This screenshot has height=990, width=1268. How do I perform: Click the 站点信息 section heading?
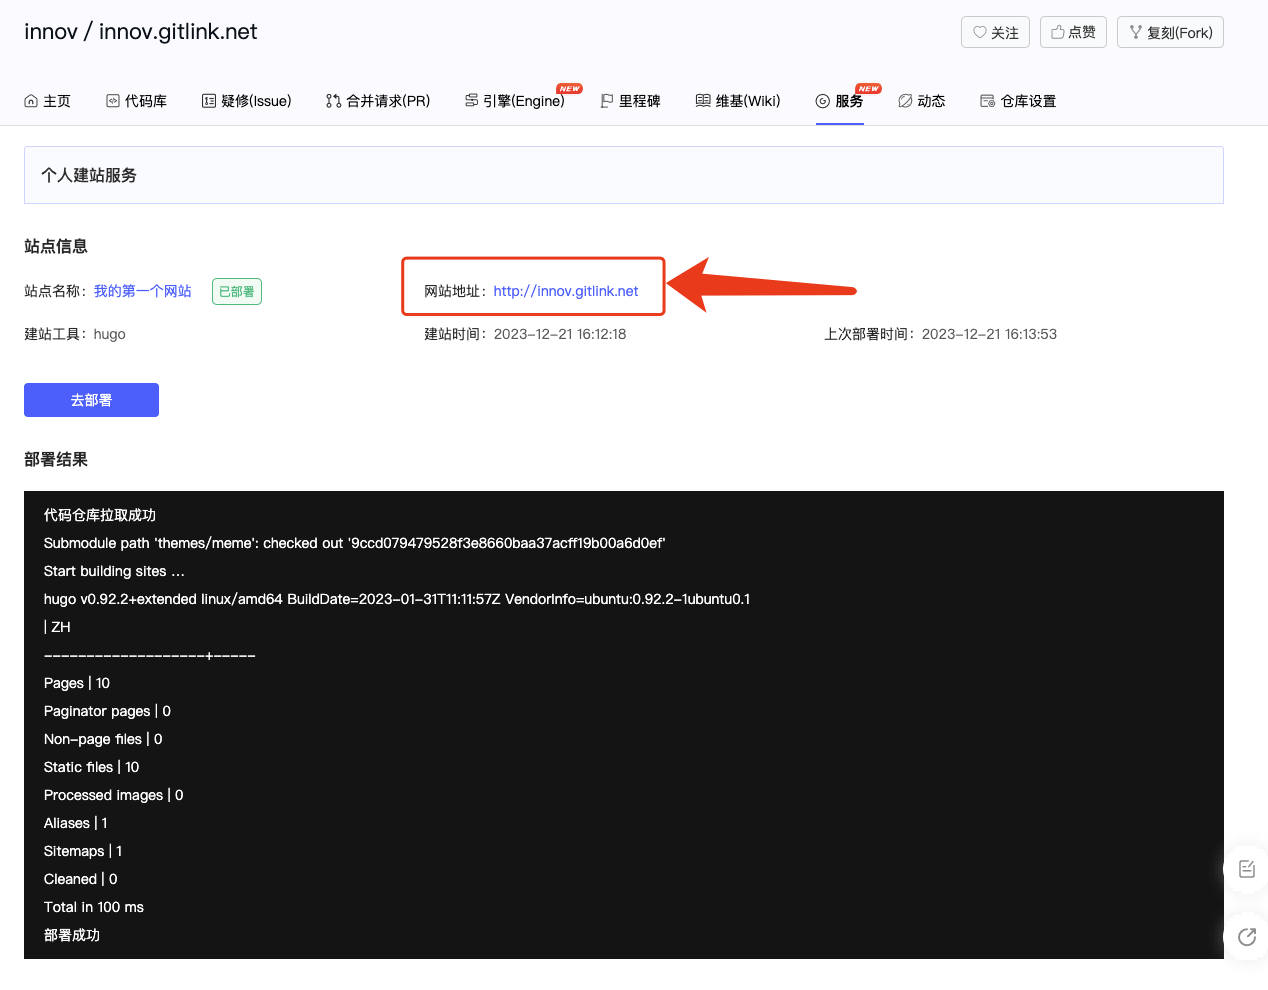56,246
